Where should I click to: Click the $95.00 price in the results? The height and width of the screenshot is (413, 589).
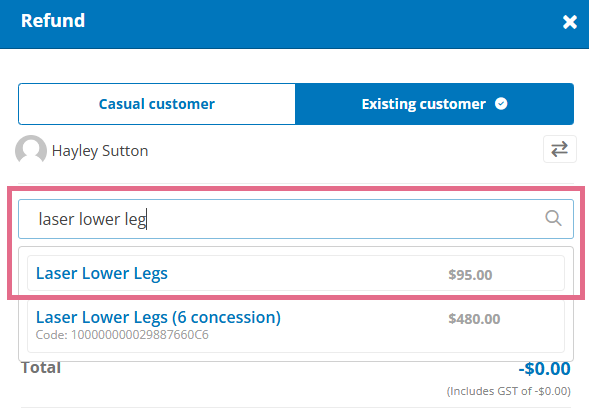(470, 275)
